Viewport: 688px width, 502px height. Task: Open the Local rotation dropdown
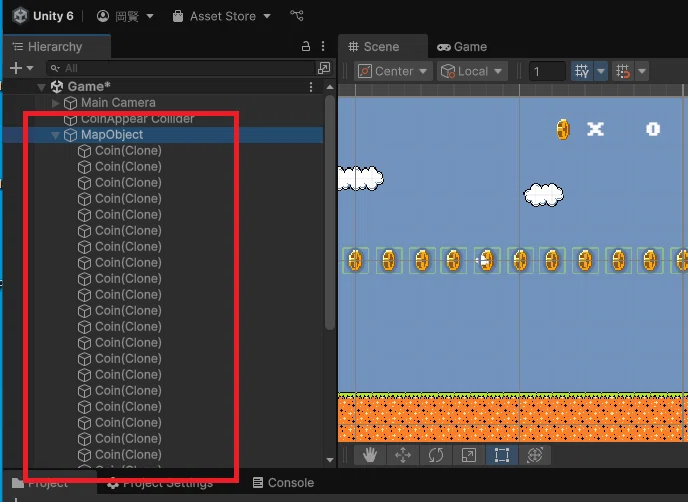coord(472,71)
